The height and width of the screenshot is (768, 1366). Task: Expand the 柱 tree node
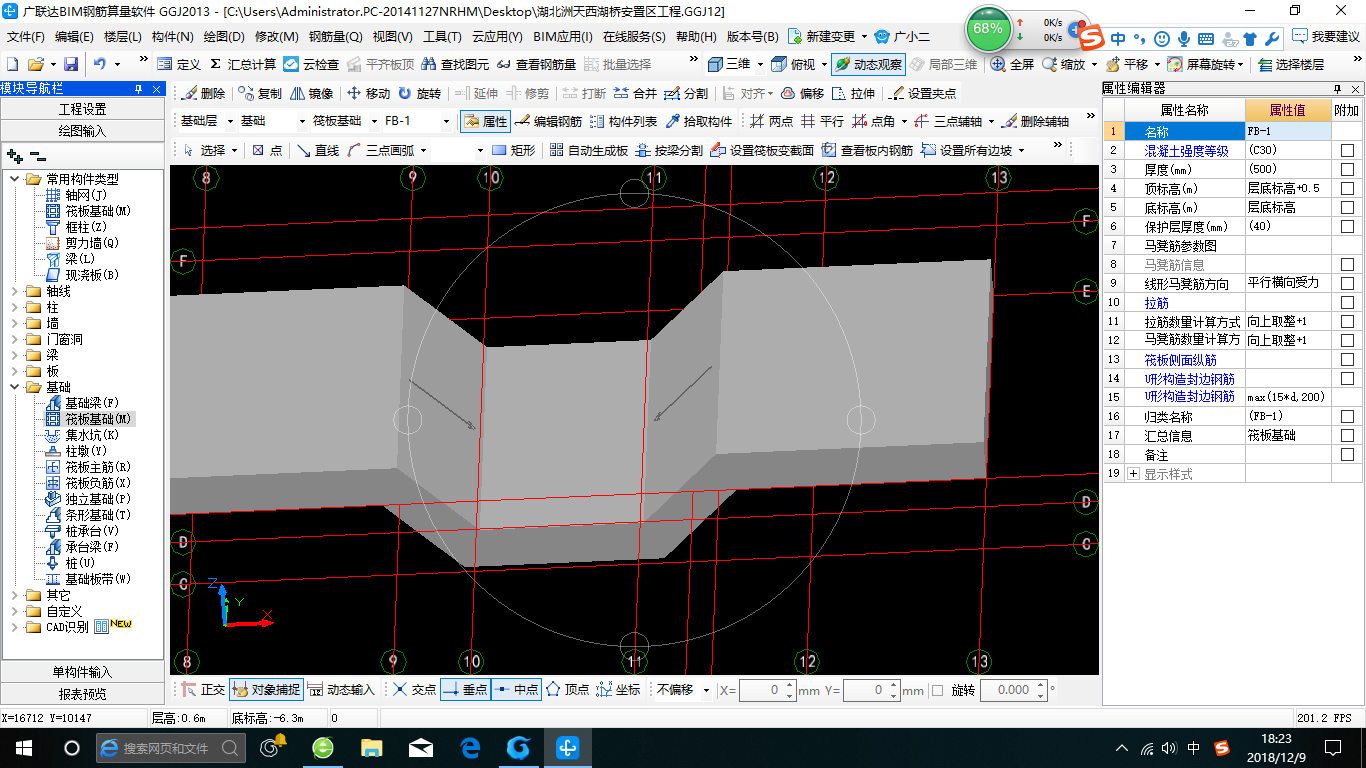point(14,307)
